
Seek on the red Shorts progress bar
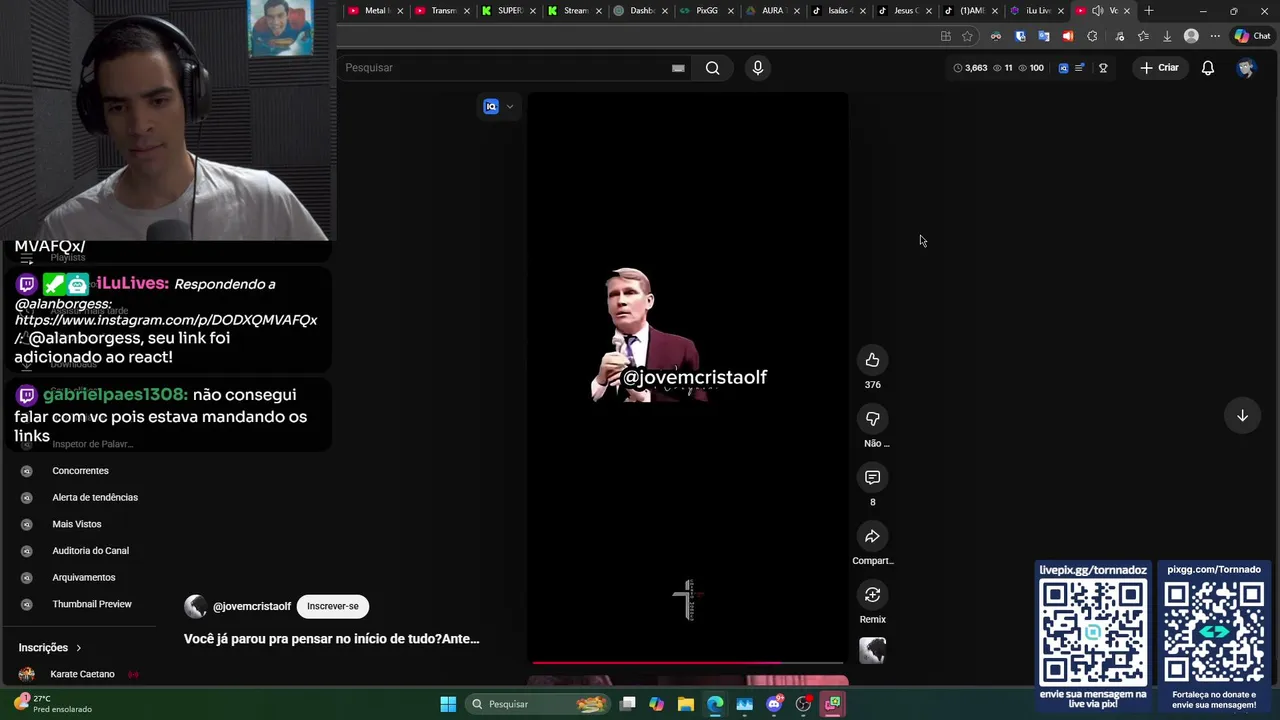688,662
